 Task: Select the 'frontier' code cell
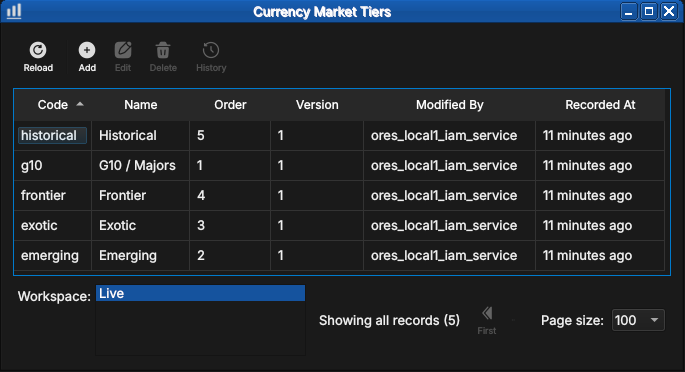click(x=52, y=195)
